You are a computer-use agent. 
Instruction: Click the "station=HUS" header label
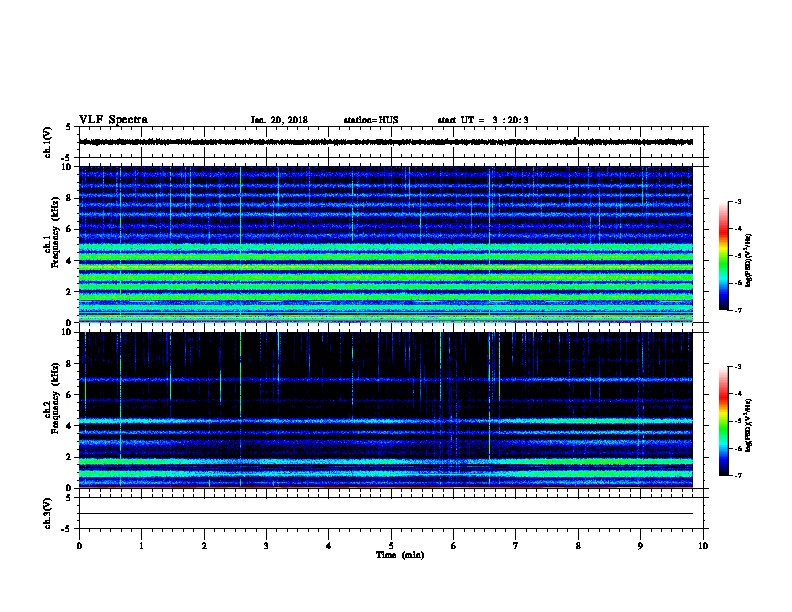(x=371, y=120)
